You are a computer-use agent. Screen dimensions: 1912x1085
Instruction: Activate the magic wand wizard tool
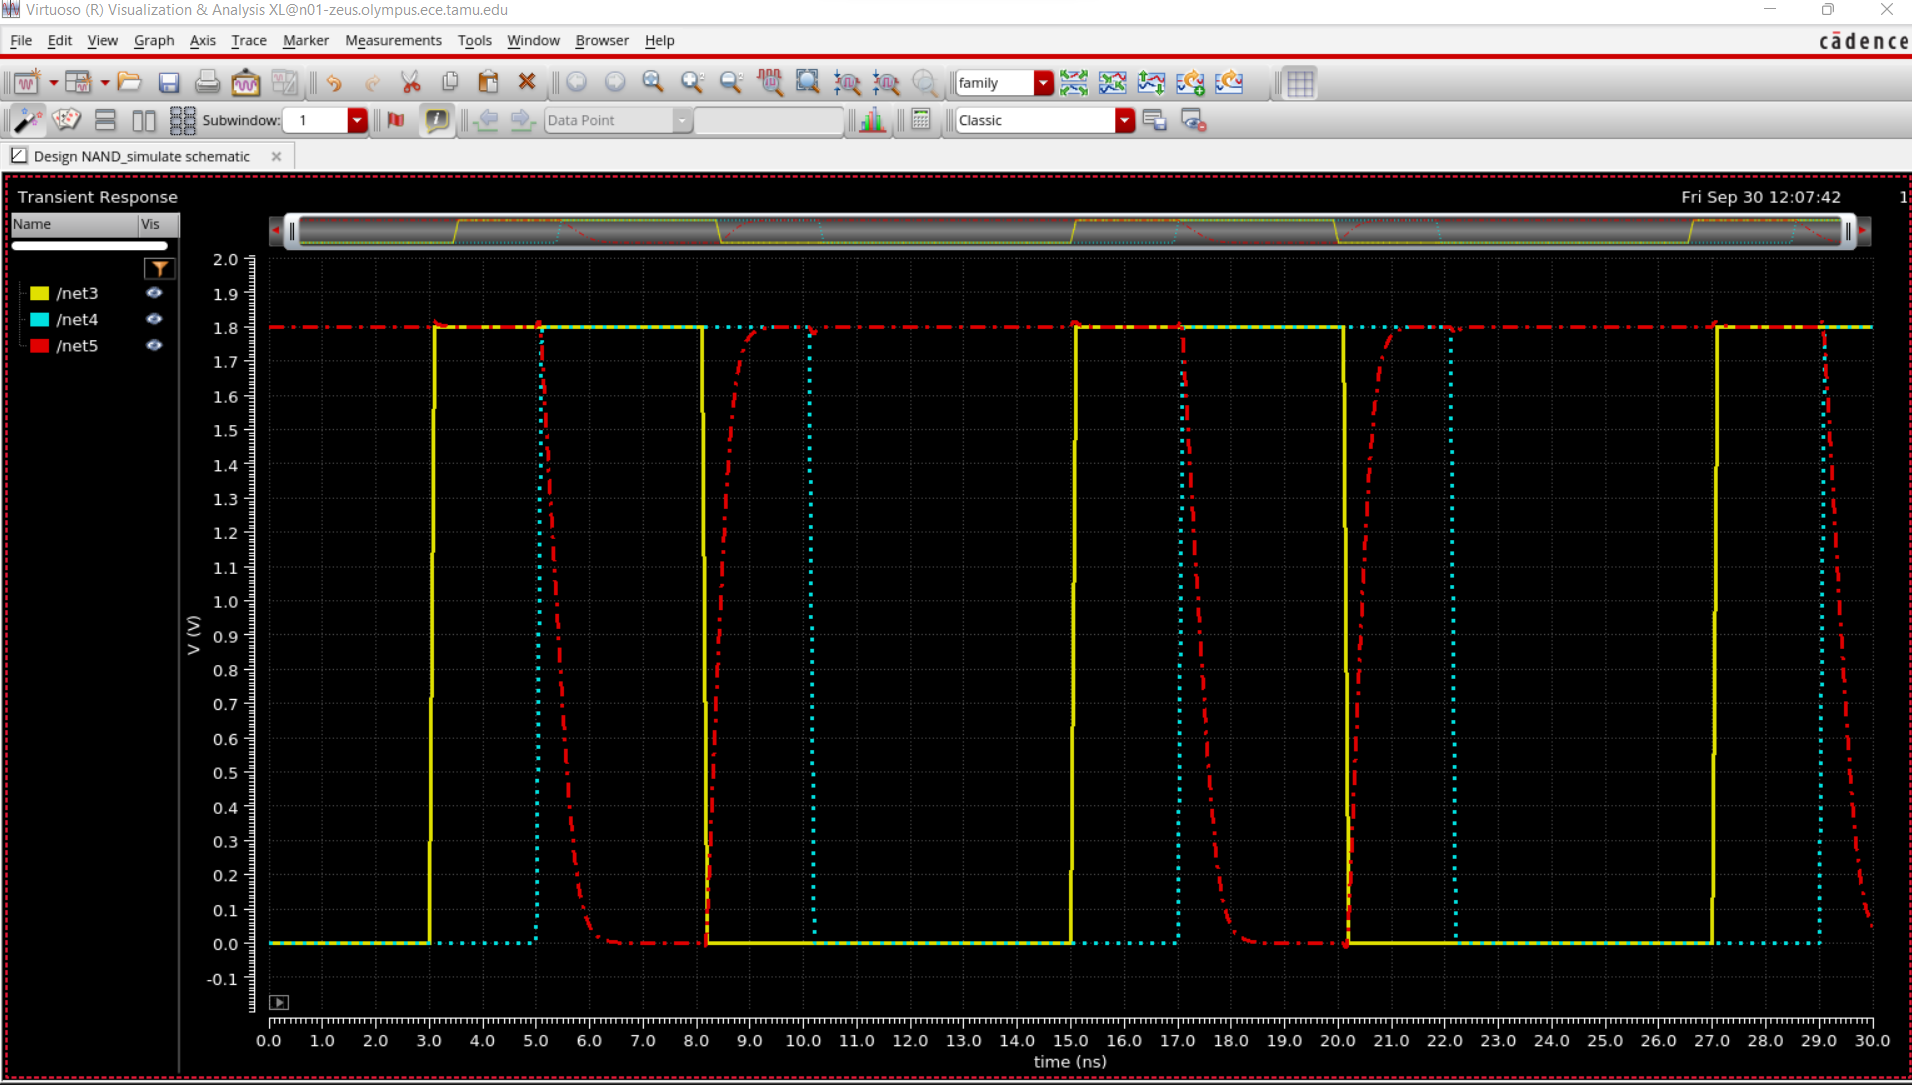tap(27, 120)
